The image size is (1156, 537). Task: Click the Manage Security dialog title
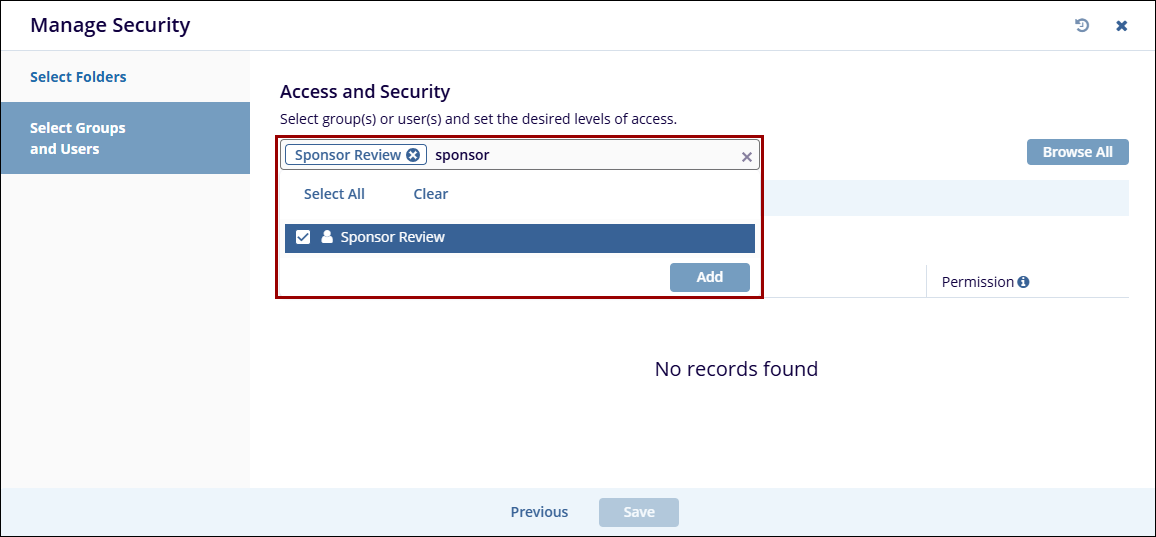tap(110, 26)
